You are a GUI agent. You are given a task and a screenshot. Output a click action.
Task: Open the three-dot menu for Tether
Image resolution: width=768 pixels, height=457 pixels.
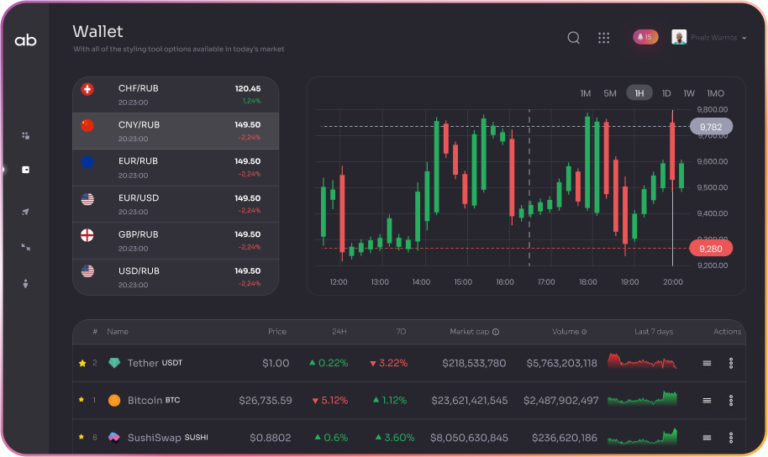(x=731, y=363)
